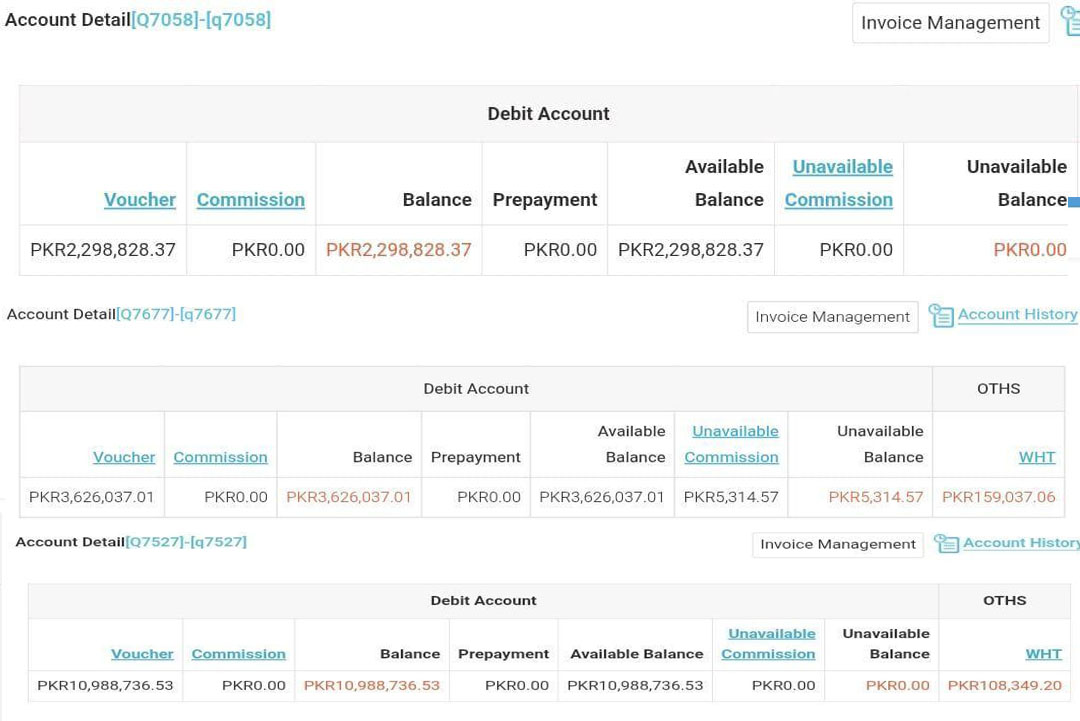
Task: Click the Voucher column link in the Q7058 table
Action: tap(140, 200)
